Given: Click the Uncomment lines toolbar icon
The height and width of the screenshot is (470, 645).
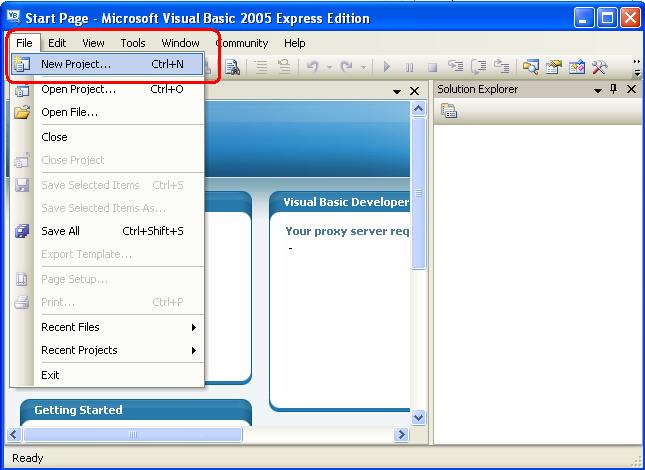Looking at the screenshot, I should coord(284,66).
